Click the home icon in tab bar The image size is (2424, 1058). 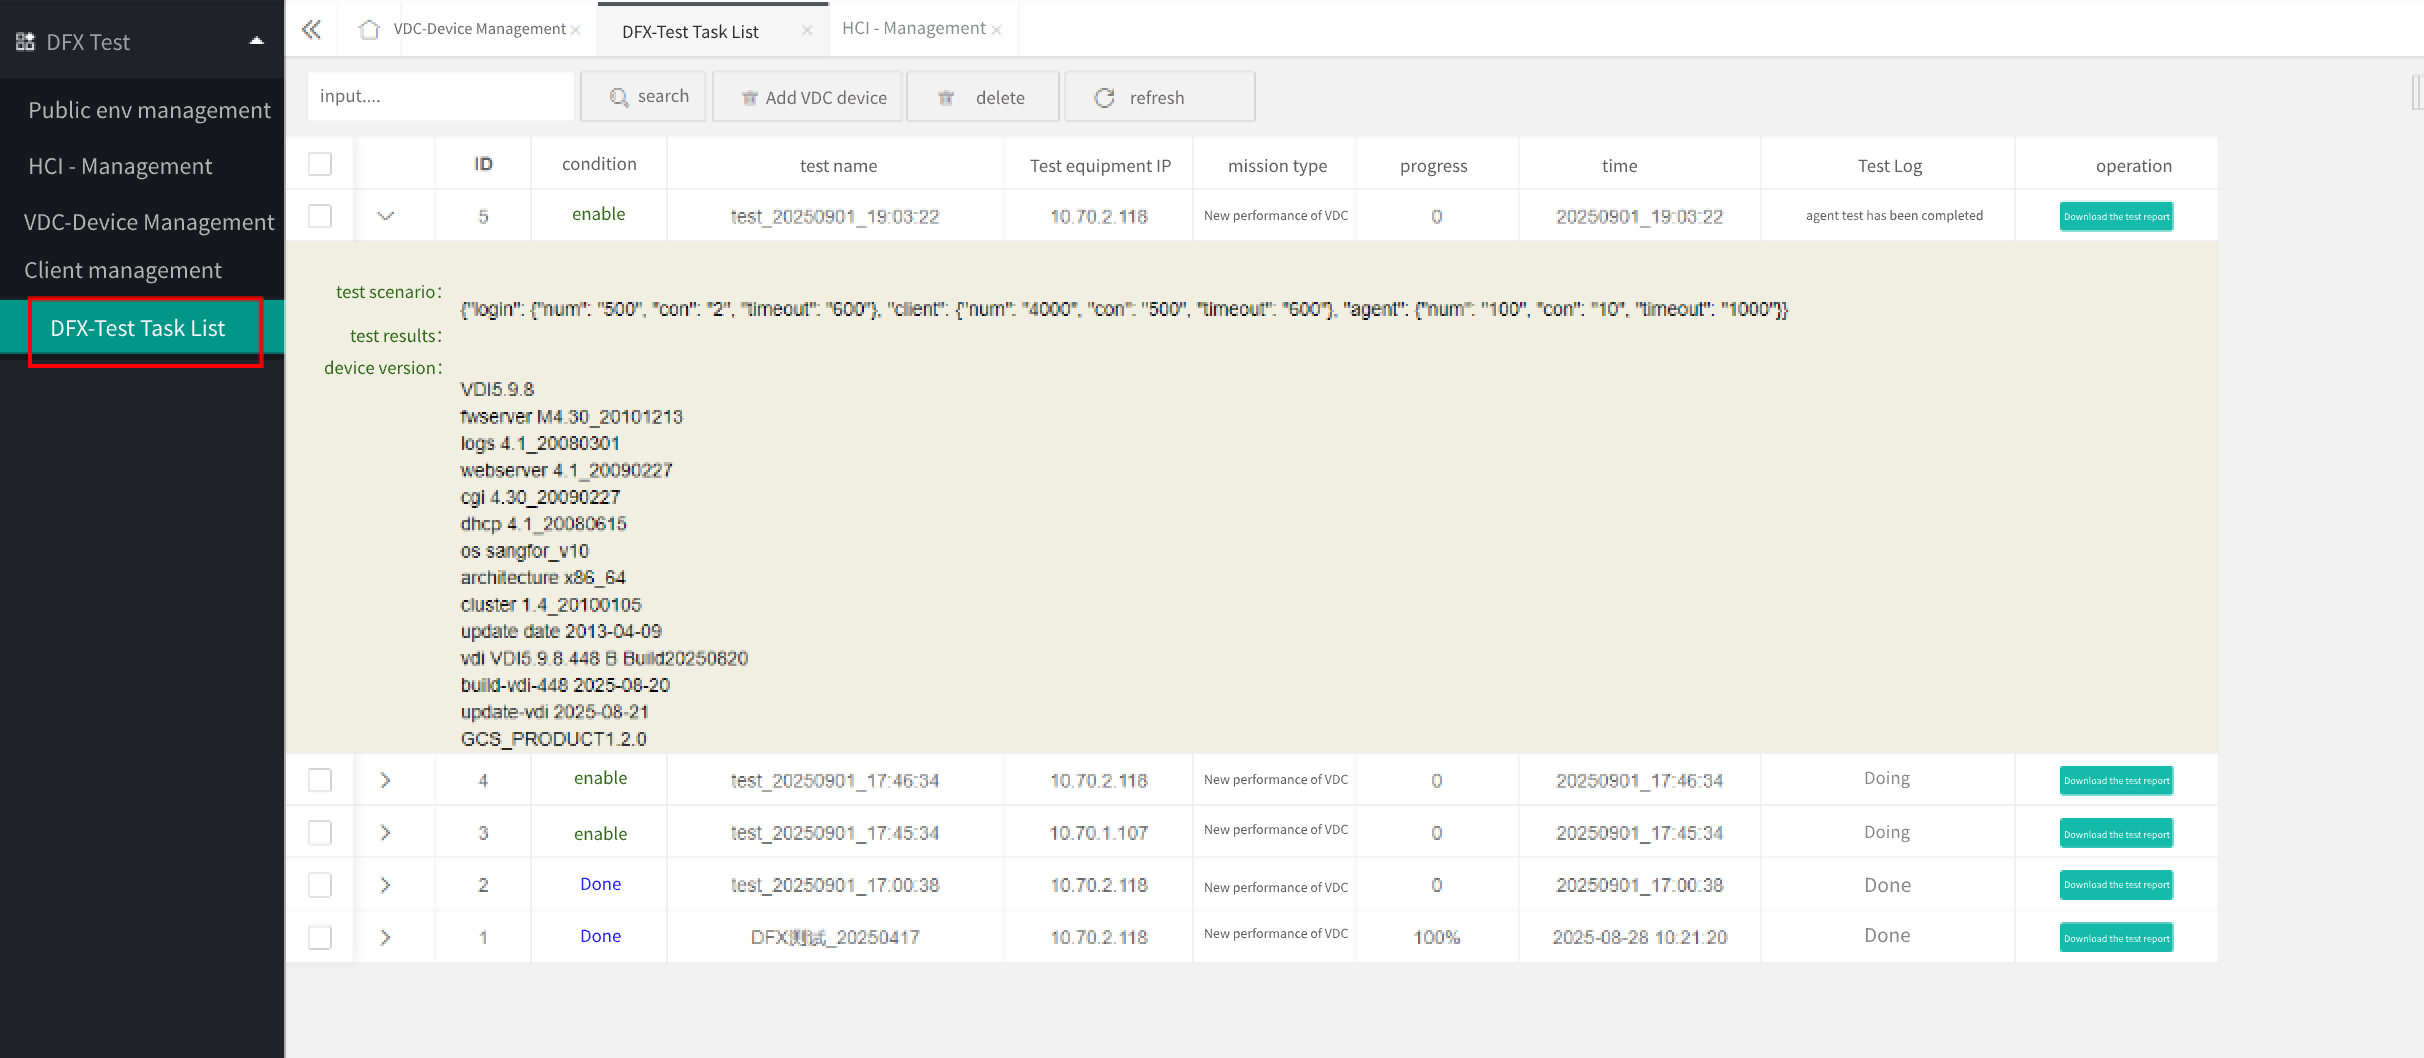tap(369, 30)
